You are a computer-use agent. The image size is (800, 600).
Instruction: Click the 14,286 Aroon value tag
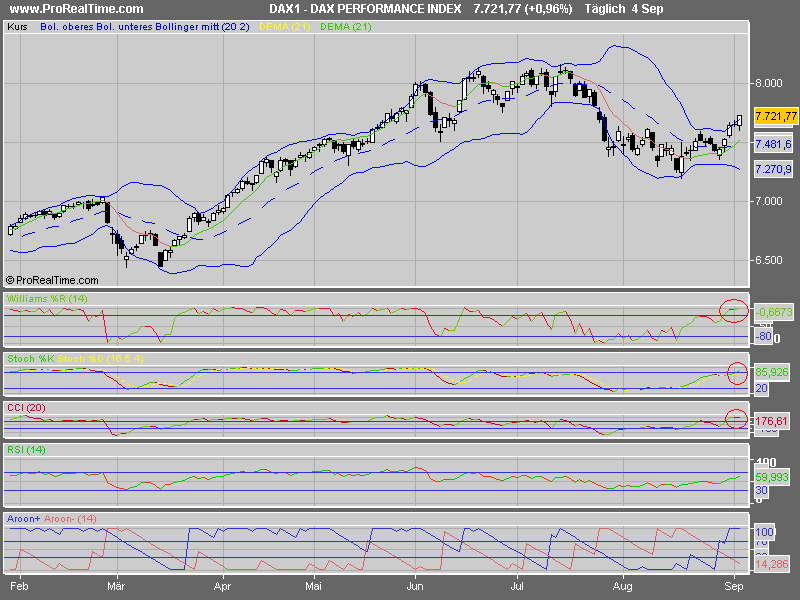pyautogui.click(x=772, y=564)
